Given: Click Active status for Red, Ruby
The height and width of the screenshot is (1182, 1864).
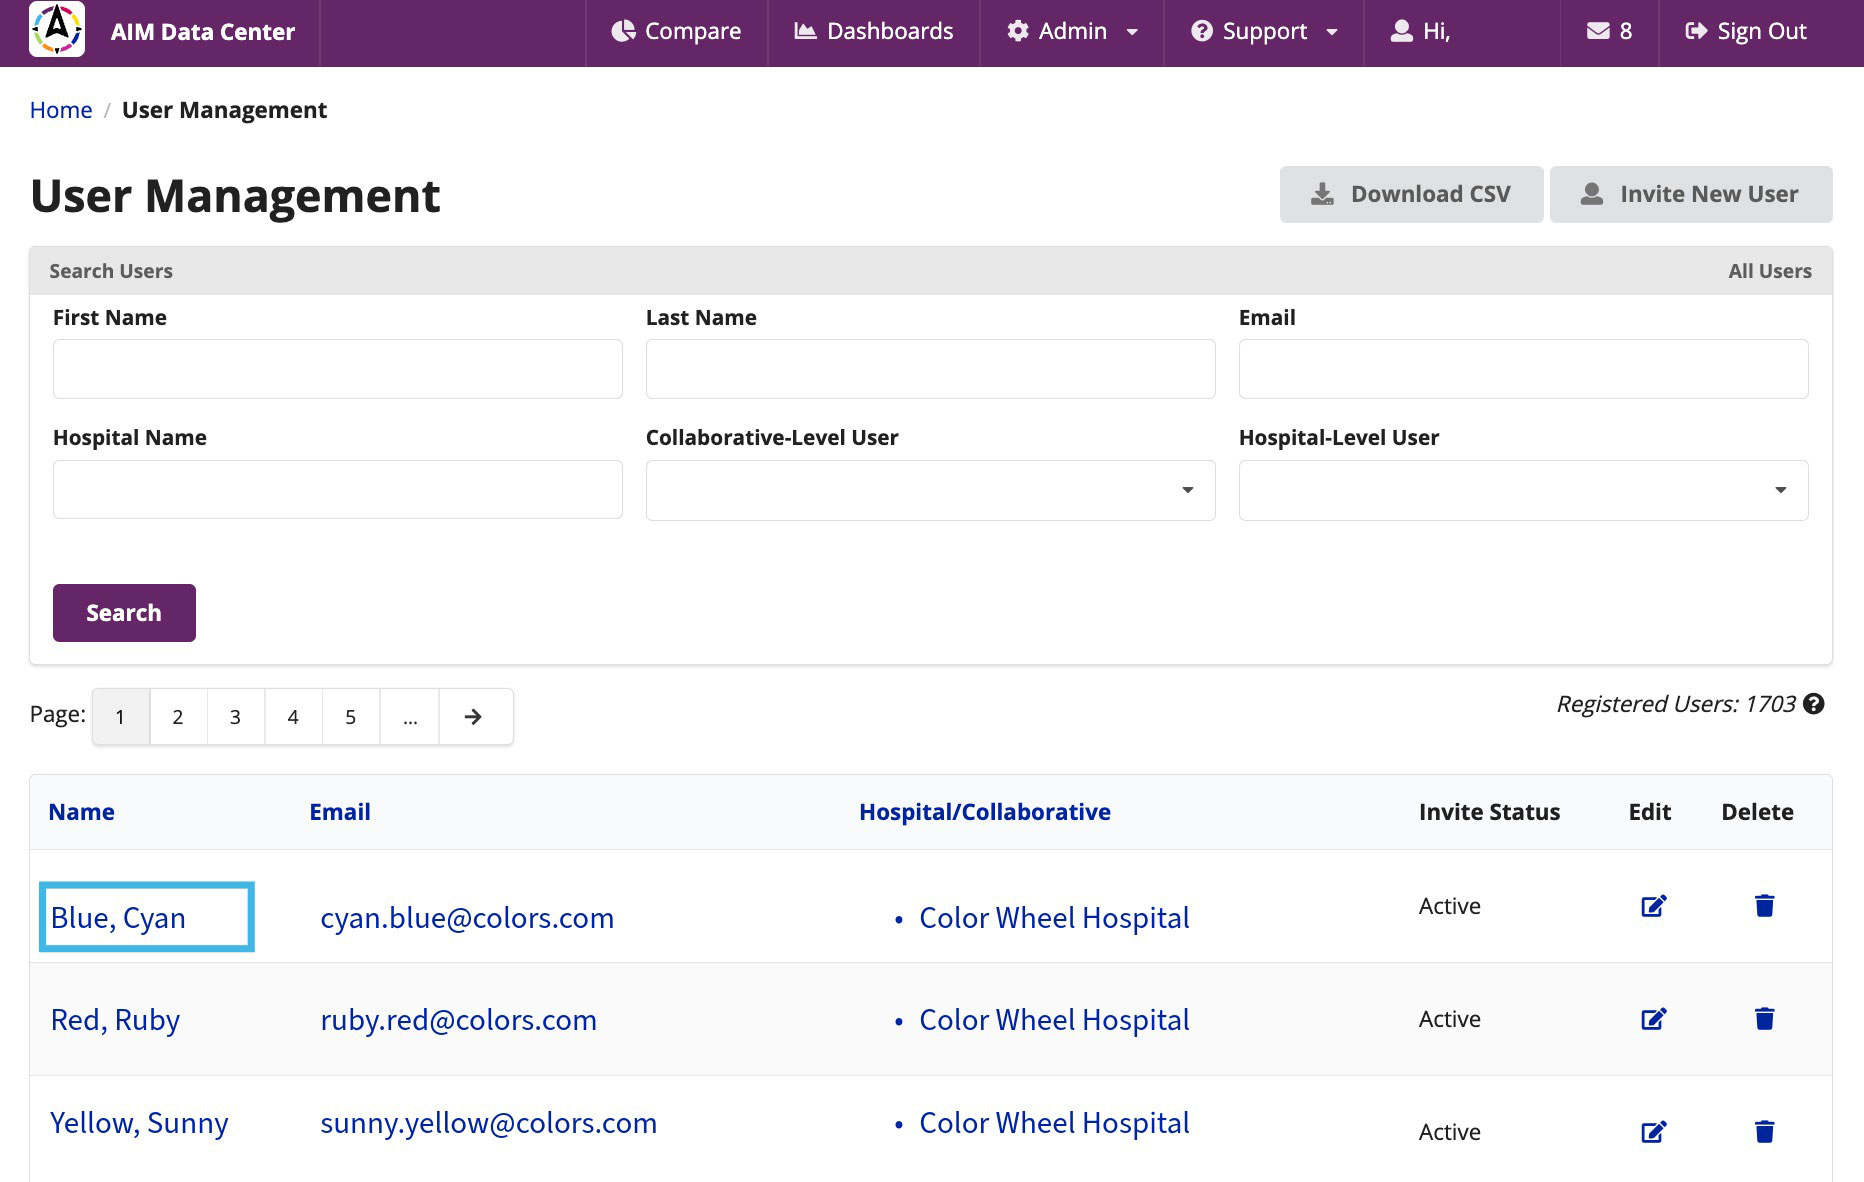Looking at the screenshot, I should pyautogui.click(x=1449, y=1019).
